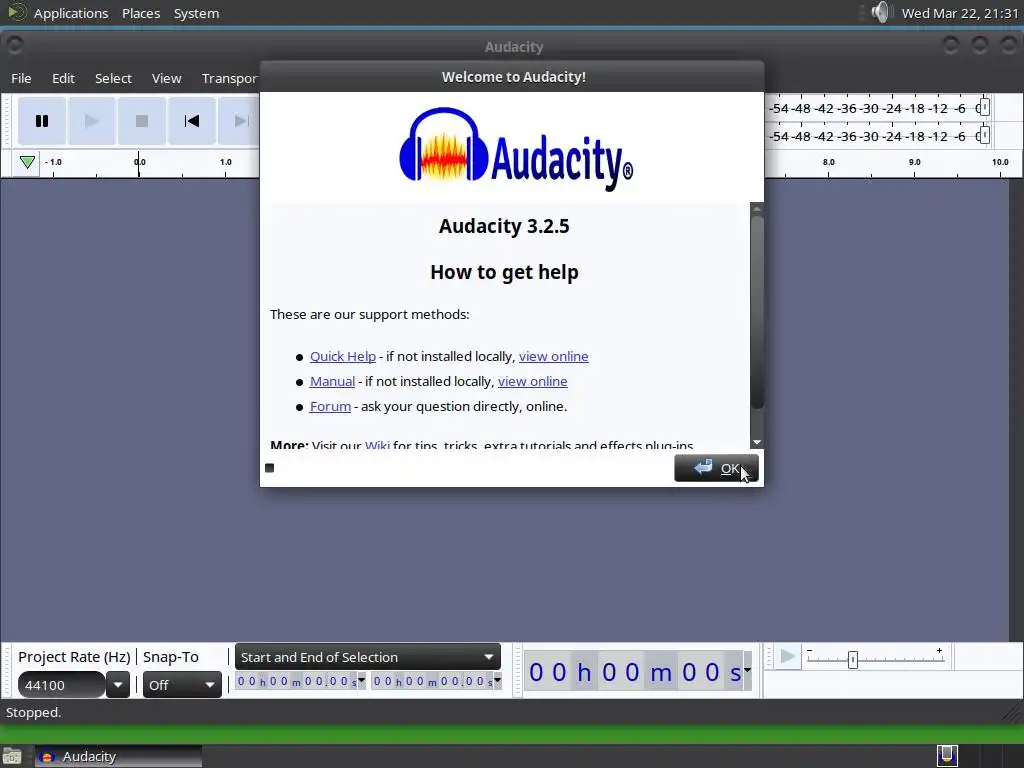This screenshot has width=1024, height=768.
Task: Click the window menu icon left of the Audacity title
Action: [14, 46]
